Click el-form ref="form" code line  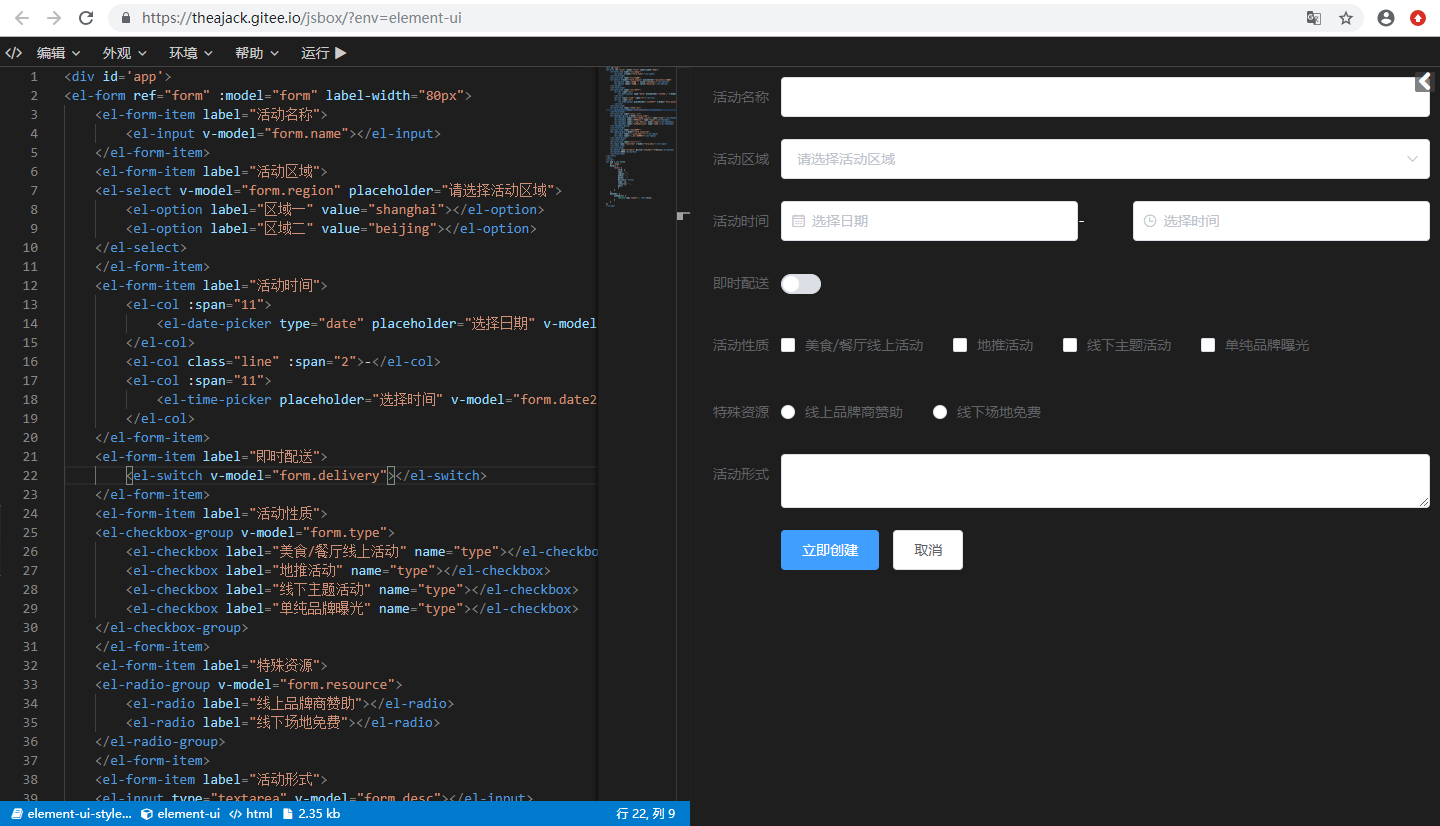coord(267,95)
